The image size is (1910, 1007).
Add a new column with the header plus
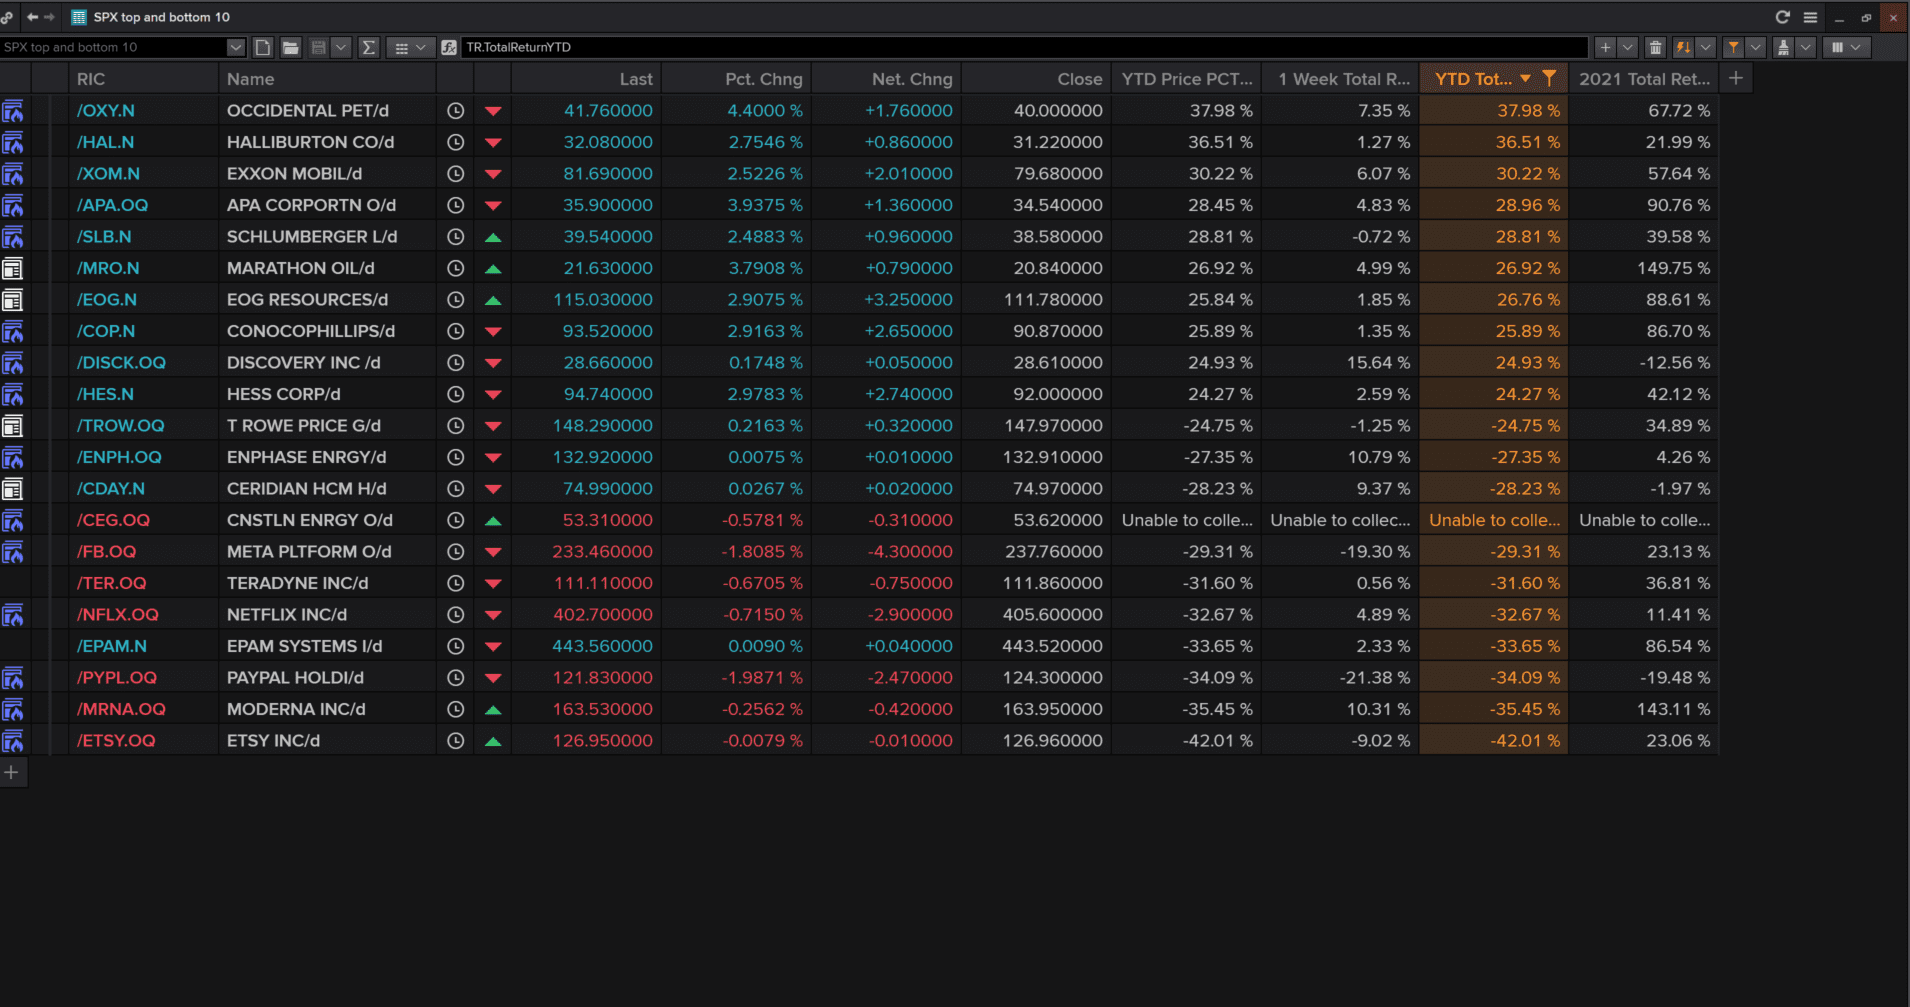tap(1736, 78)
